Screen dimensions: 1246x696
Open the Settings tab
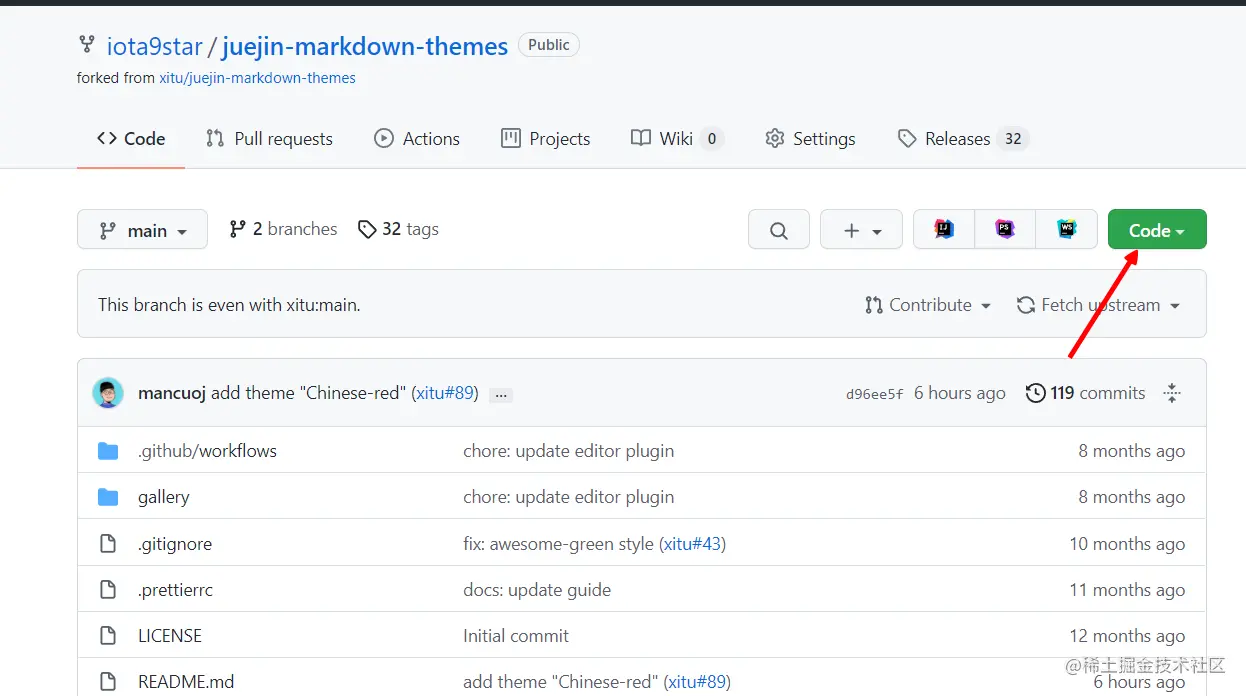(x=810, y=139)
